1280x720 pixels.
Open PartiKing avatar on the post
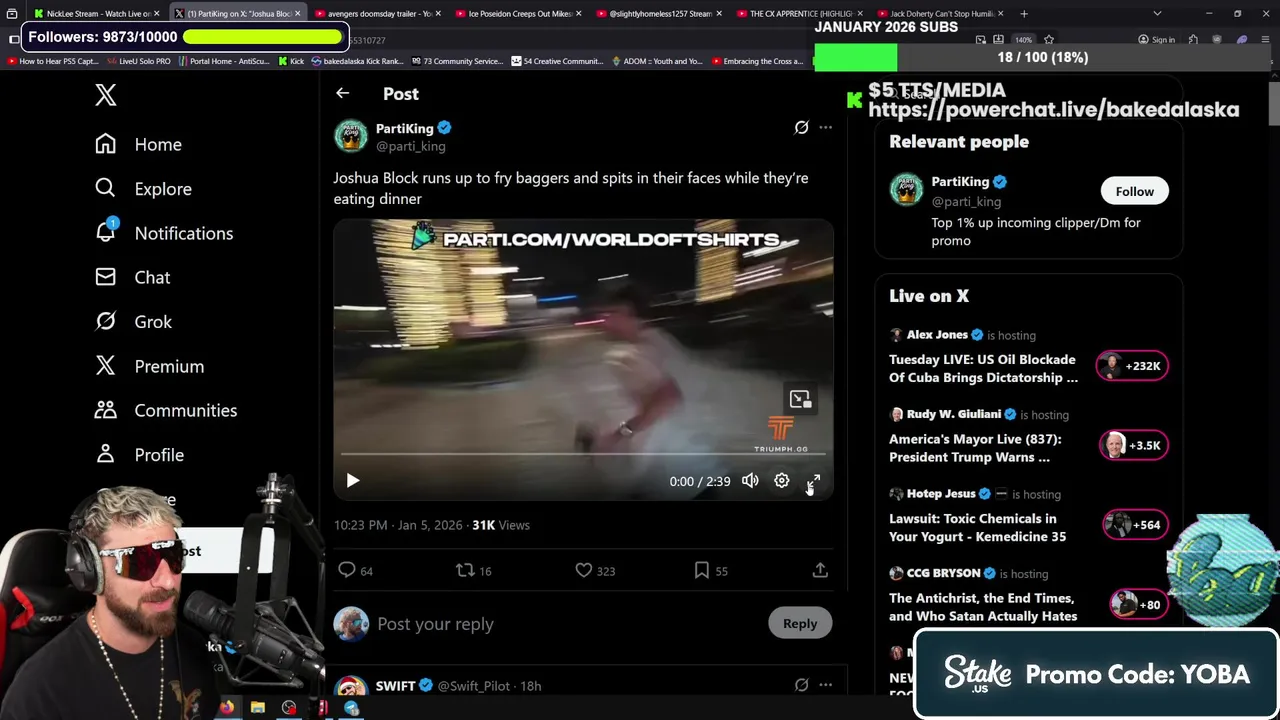point(351,136)
